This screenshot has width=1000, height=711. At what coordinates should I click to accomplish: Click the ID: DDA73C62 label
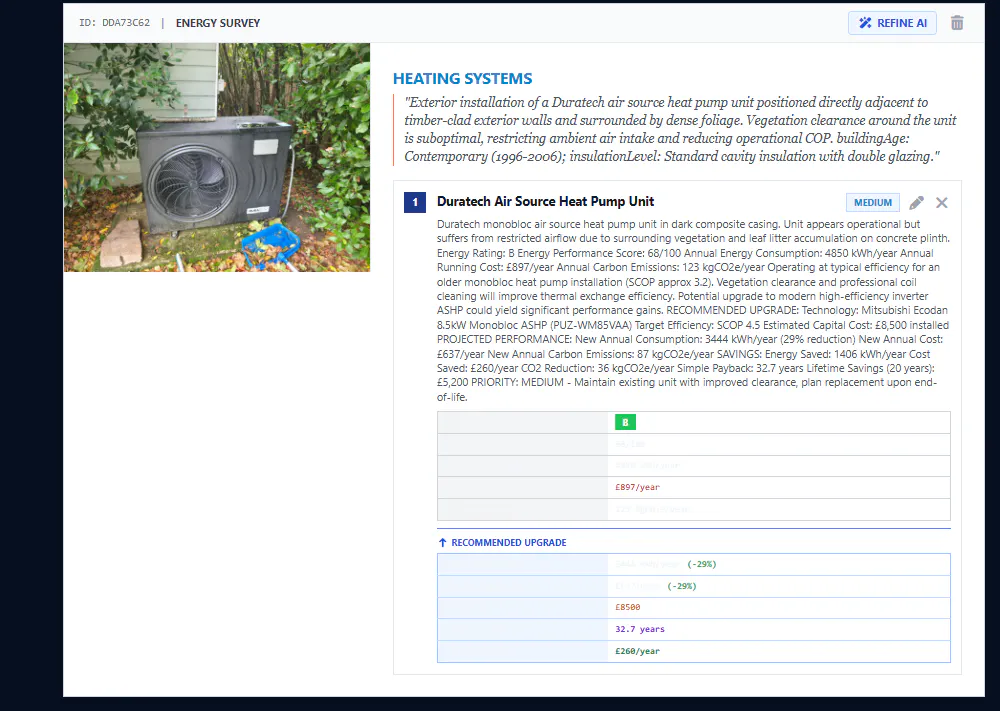pos(114,23)
